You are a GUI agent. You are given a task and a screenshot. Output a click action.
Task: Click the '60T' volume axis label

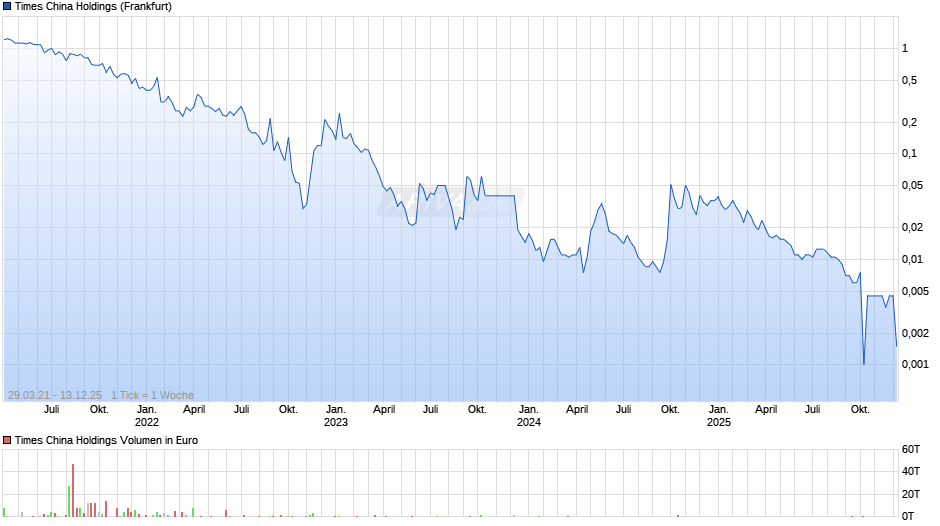911,449
